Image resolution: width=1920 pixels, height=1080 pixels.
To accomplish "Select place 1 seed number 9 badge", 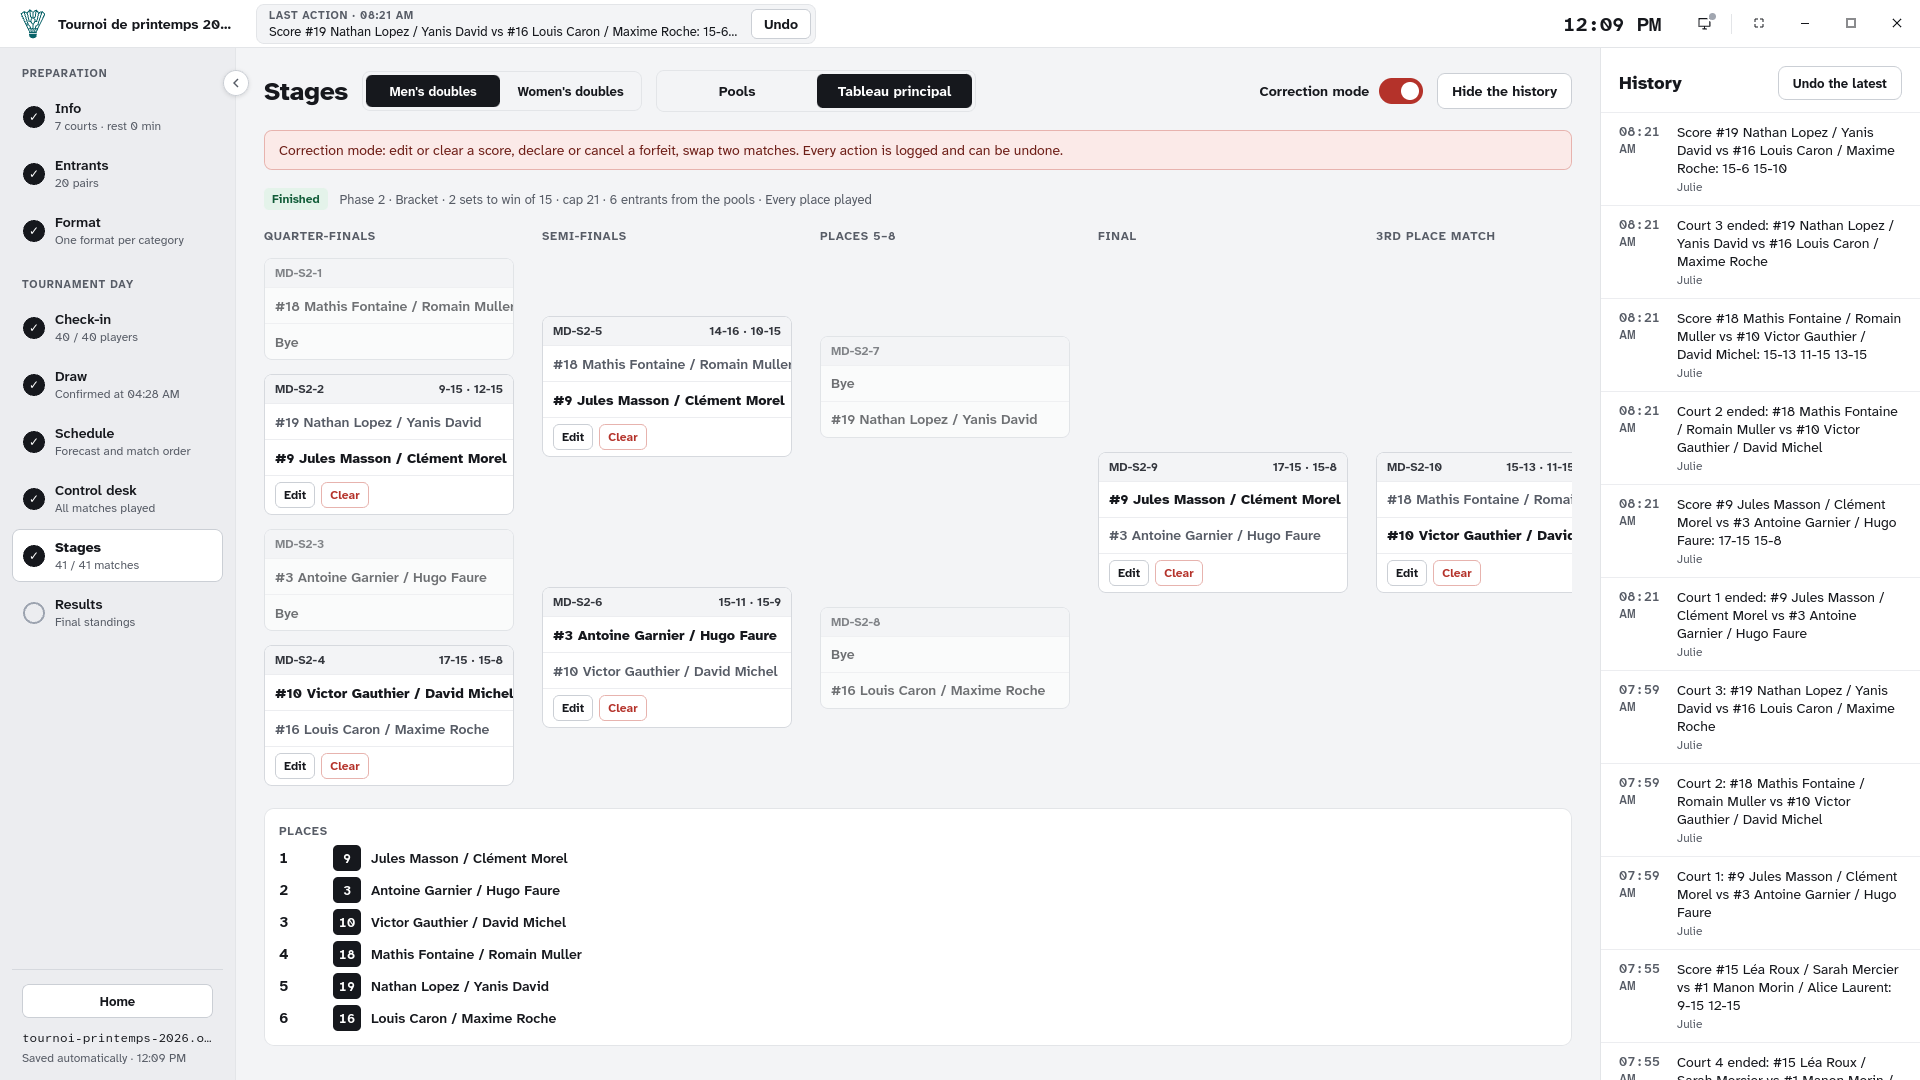I will click(x=346, y=858).
